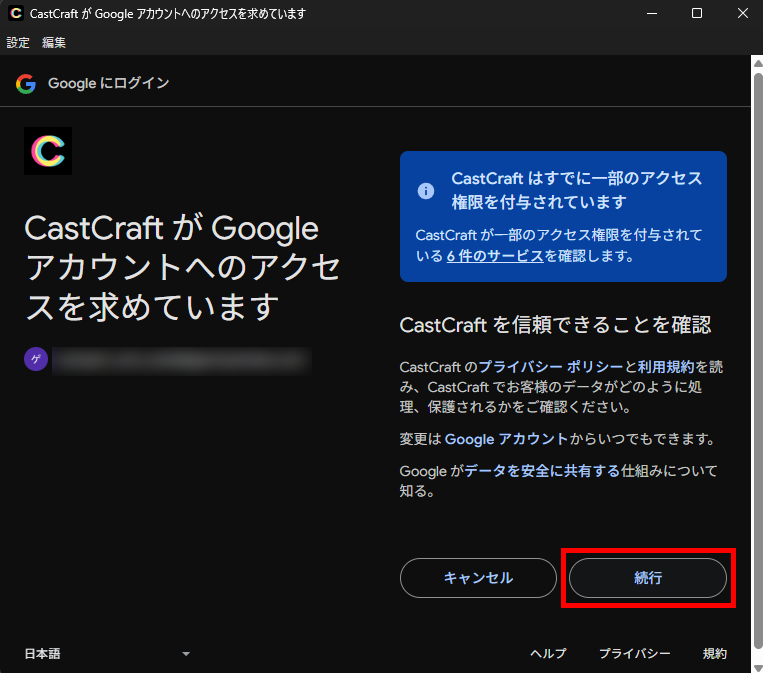Image resolution: width=763 pixels, height=673 pixels.
Task: Click the CastCraft app logo
Action: (x=48, y=151)
